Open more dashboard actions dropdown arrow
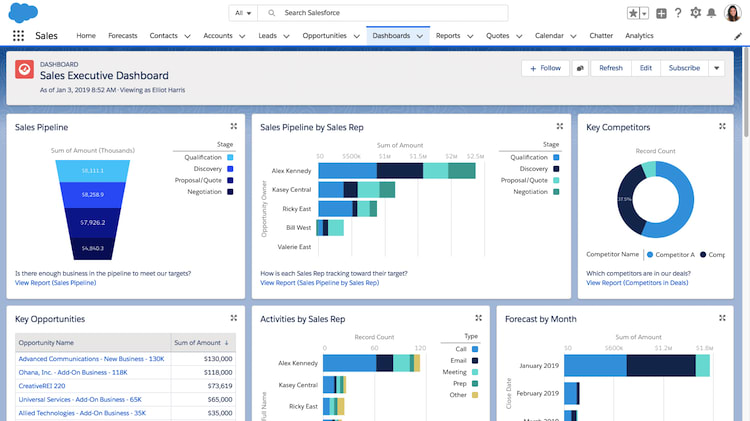The image size is (750, 421). point(717,68)
